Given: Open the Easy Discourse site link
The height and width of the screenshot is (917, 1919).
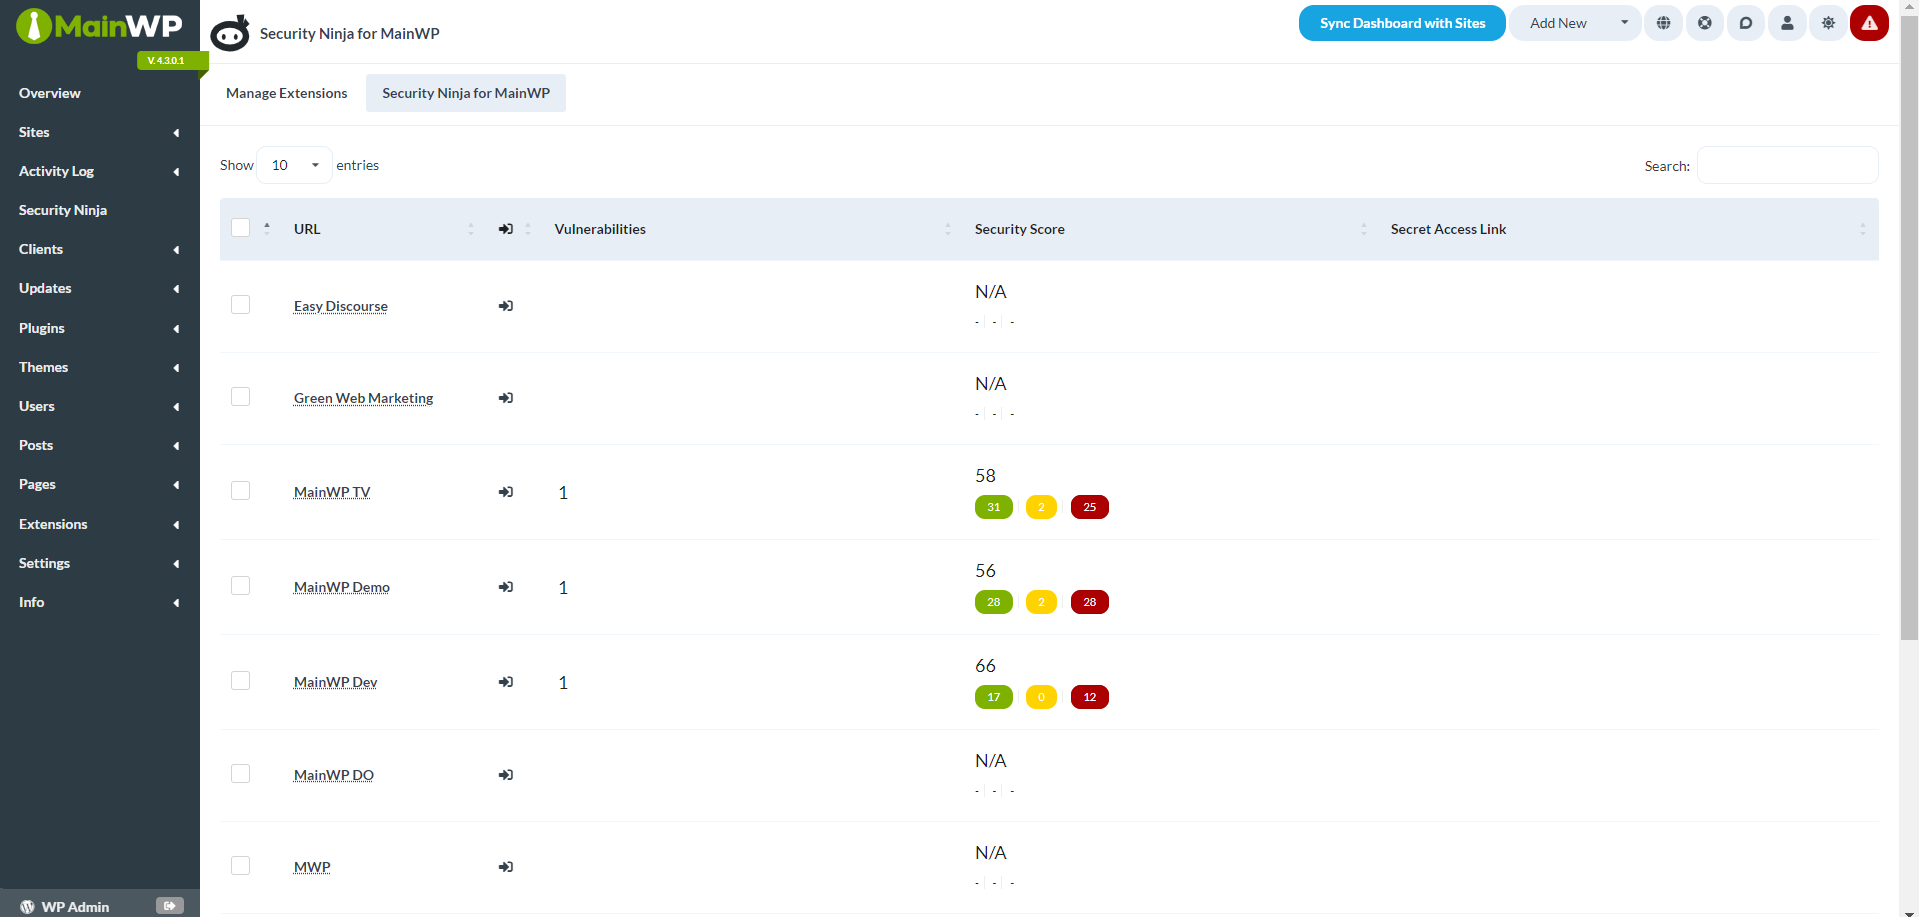Looking at the screenshot, I should click(x=341, y=306).
